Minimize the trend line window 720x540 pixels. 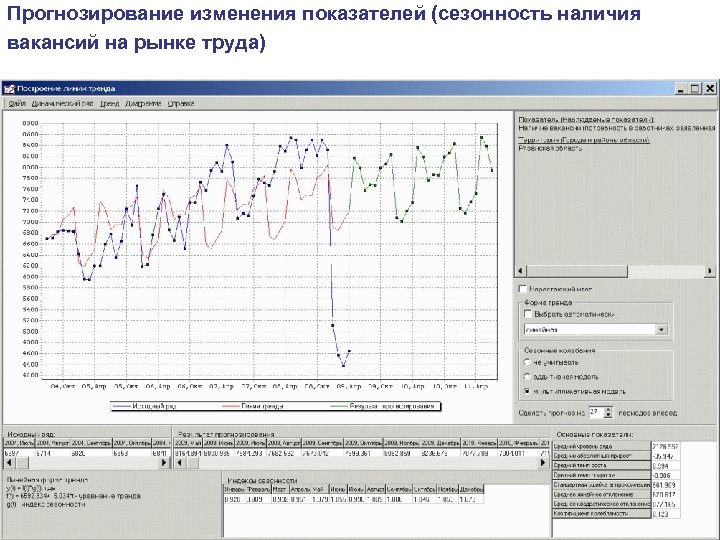[681, 89]
